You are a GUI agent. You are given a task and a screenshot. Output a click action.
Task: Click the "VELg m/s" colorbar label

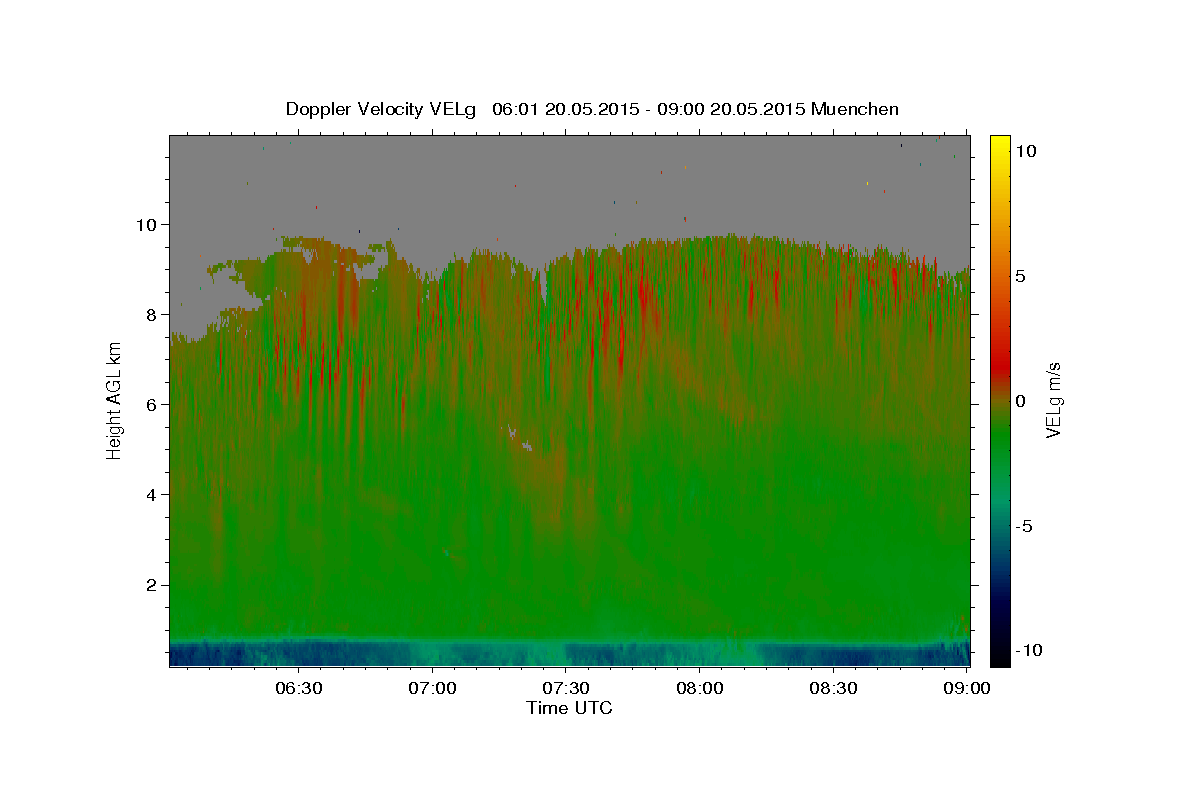point(1053,401)
